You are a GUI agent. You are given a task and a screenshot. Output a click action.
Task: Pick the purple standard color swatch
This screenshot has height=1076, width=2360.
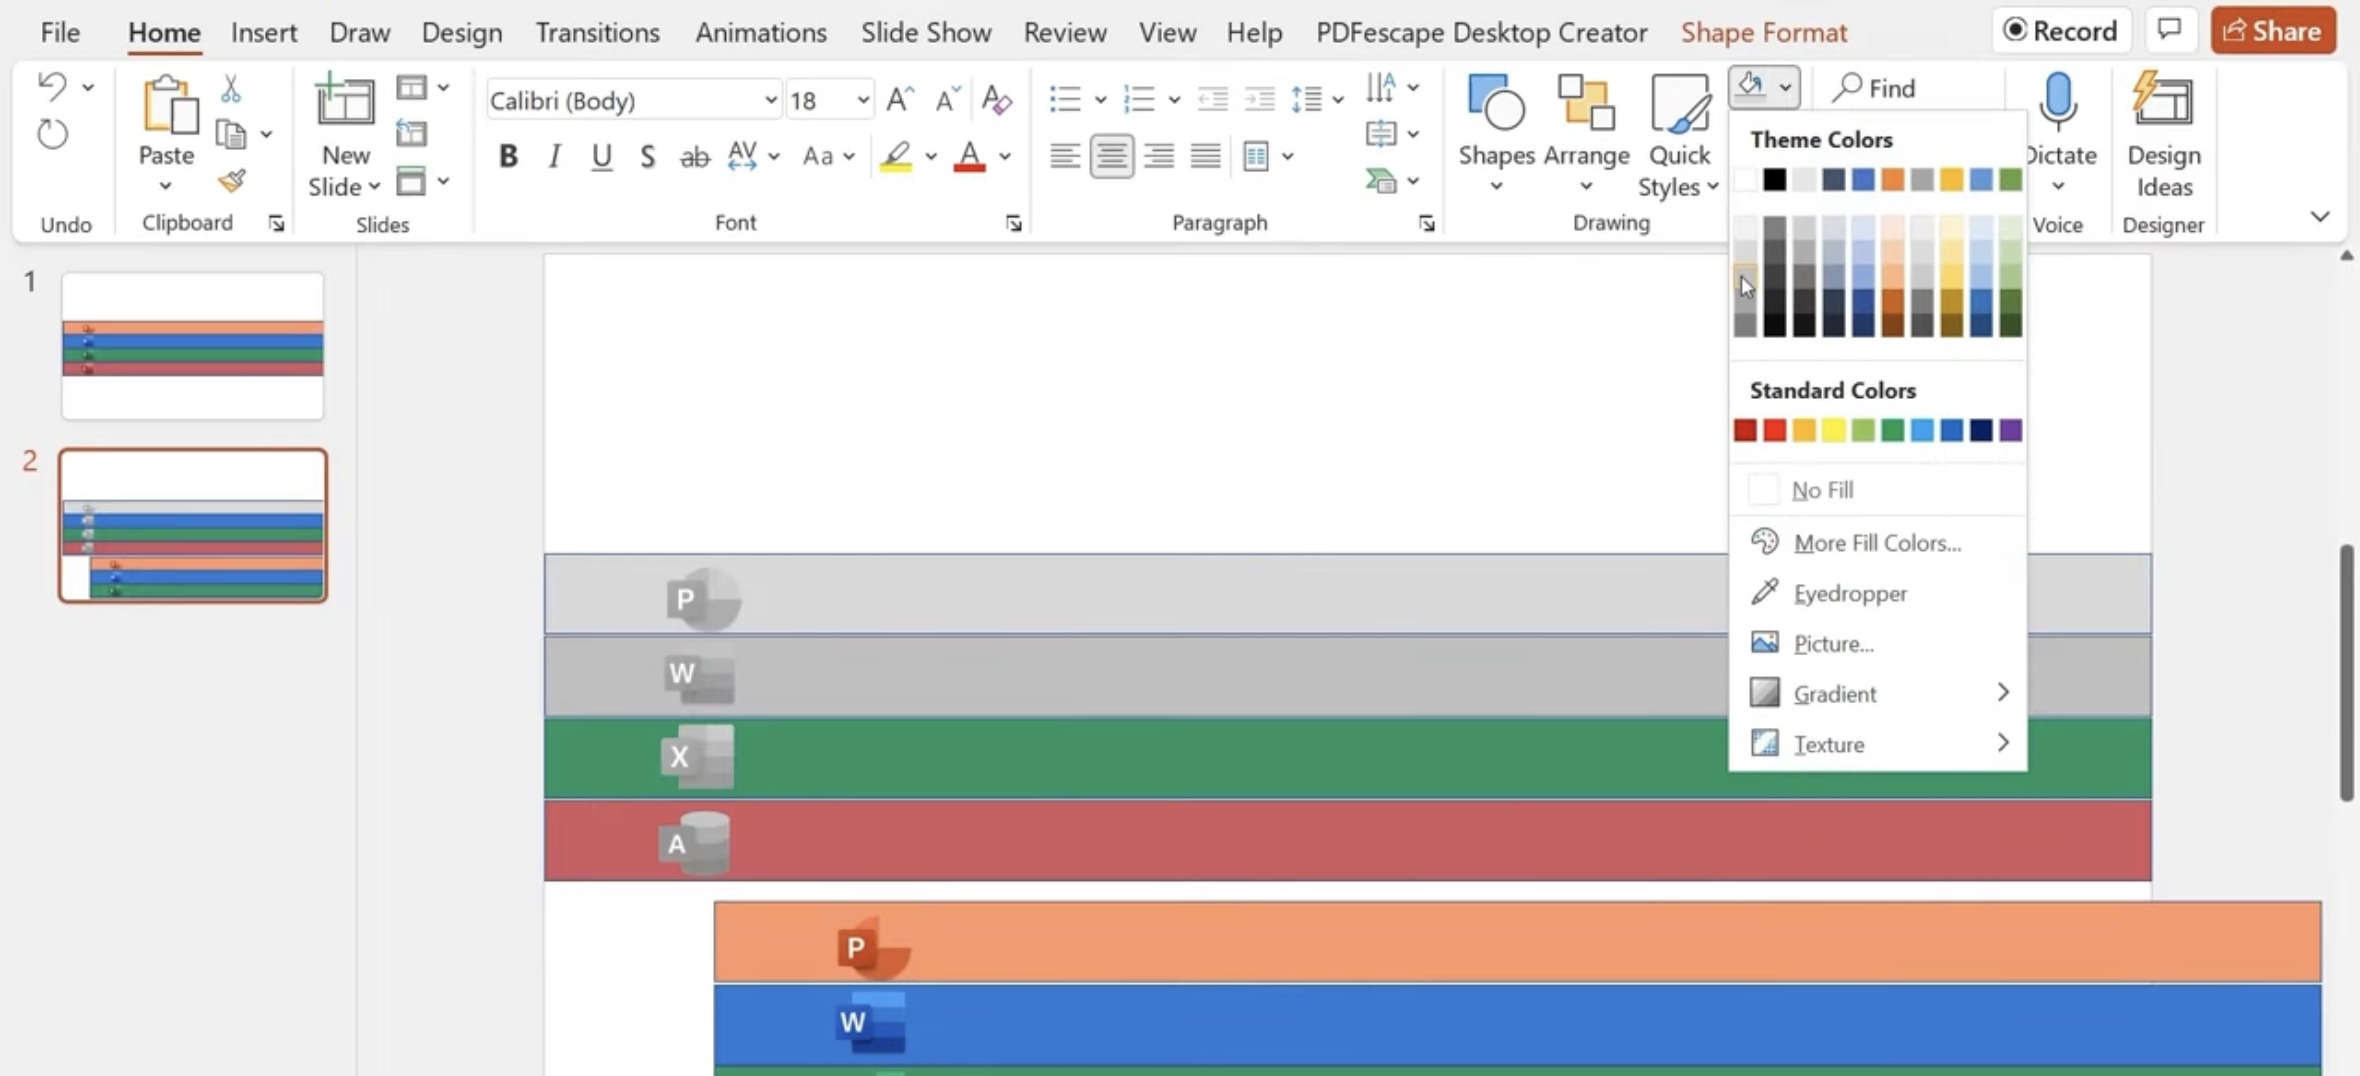2010,430
